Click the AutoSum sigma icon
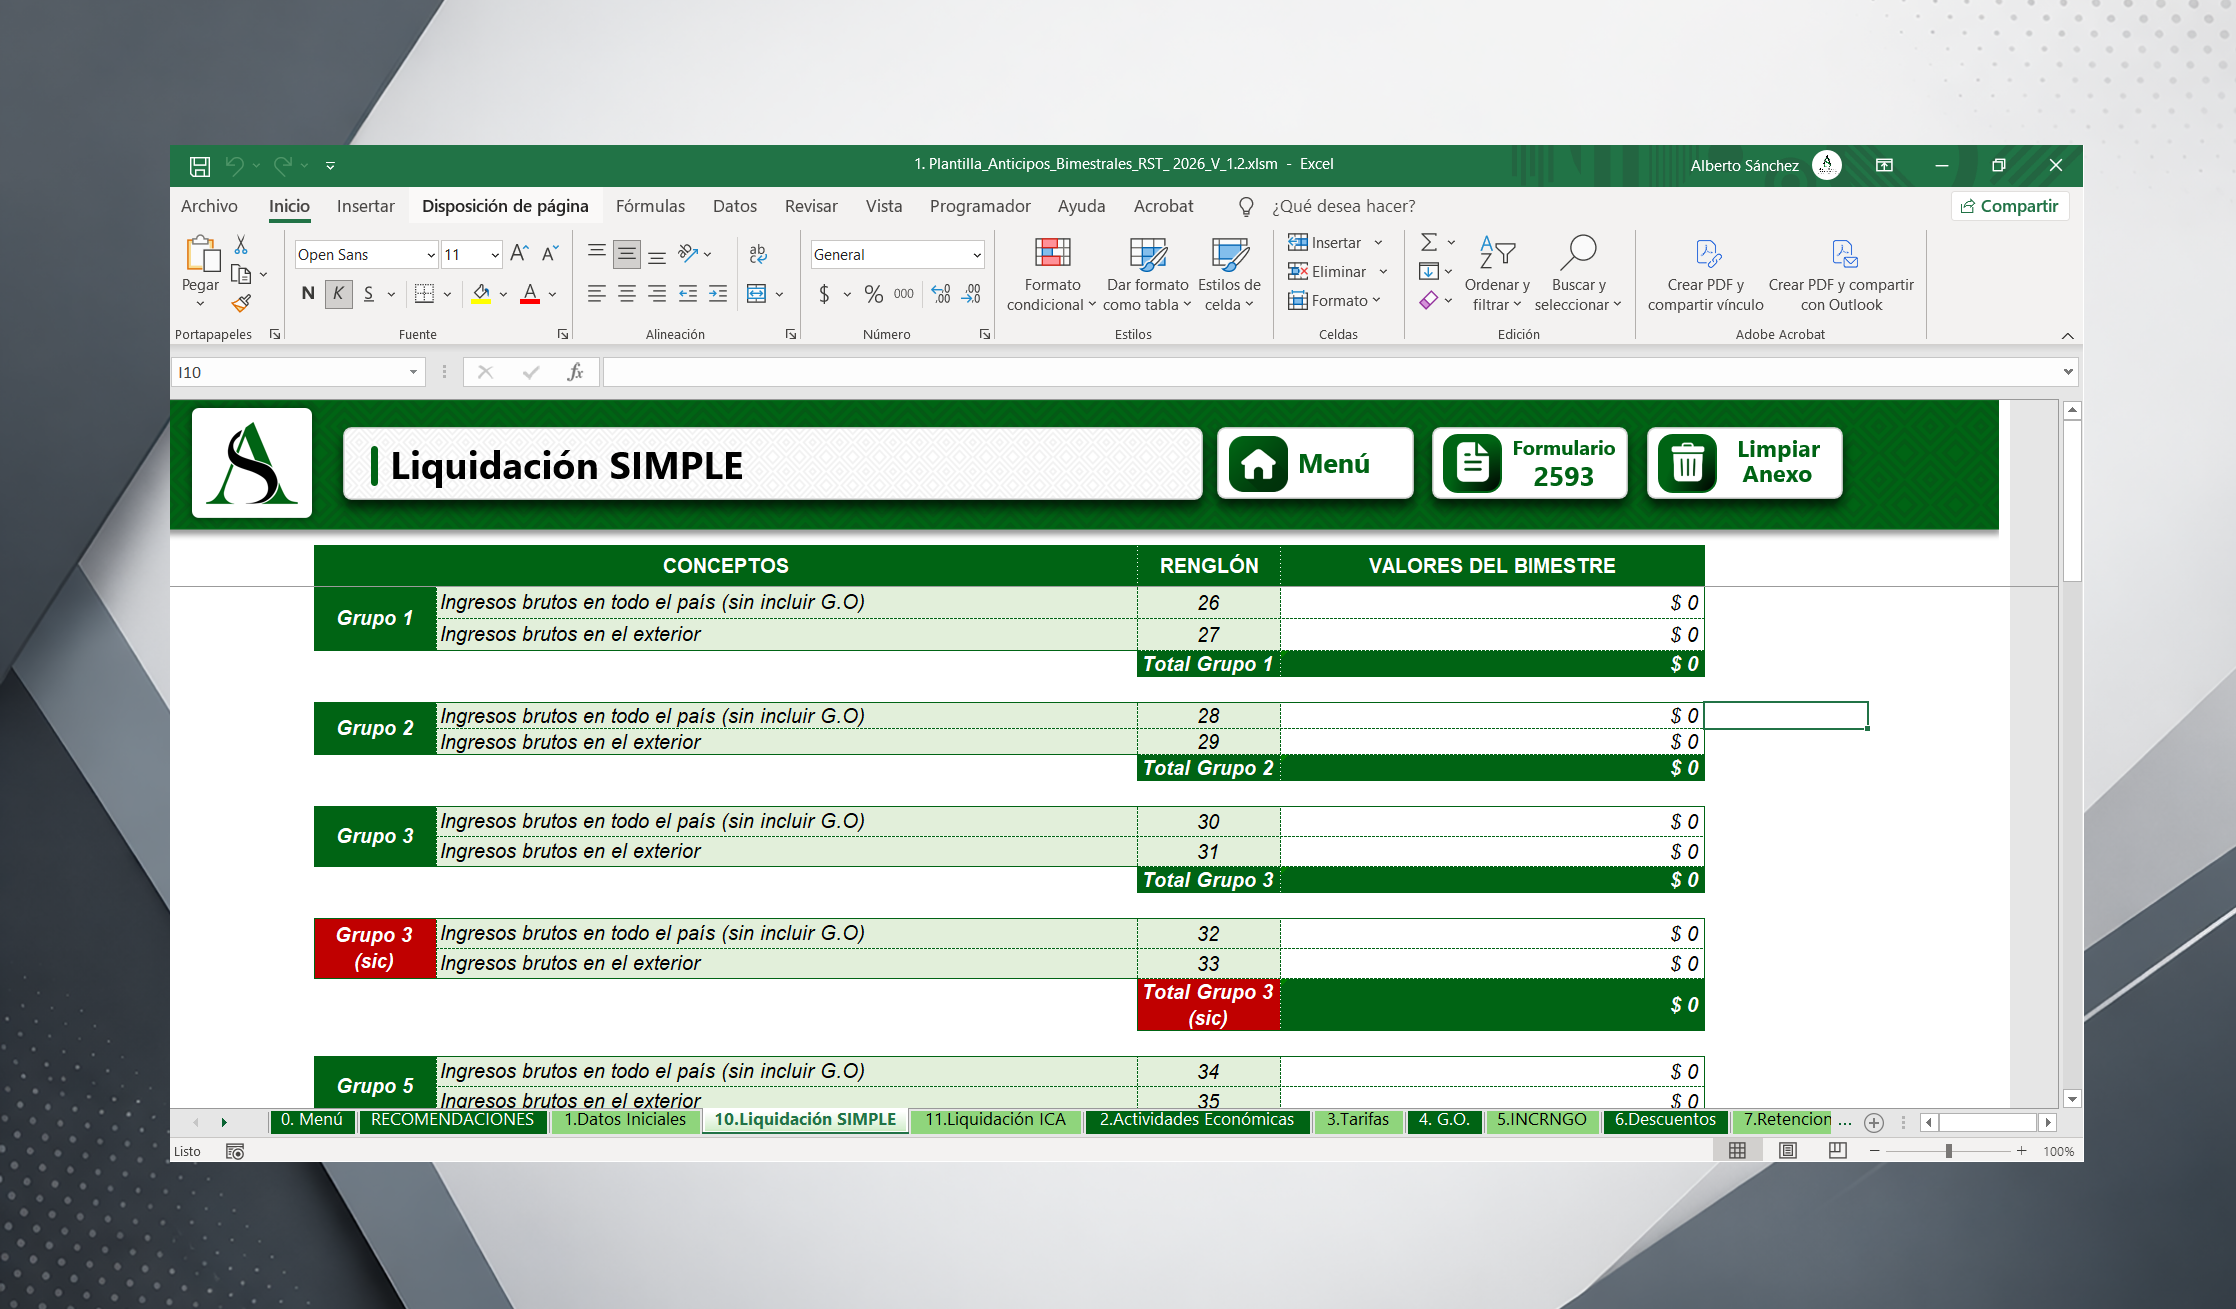 tap(1429, 242)
